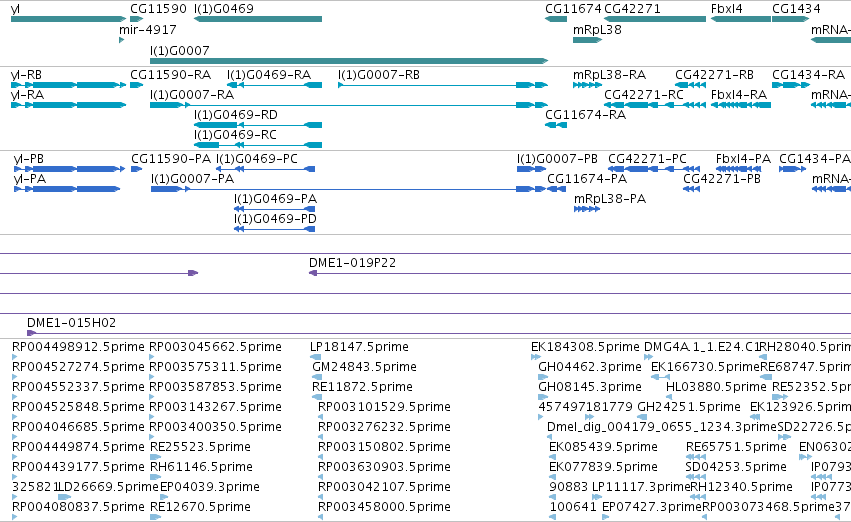
Task: Click the CG42271-RC transcript label
Action: (644, 95)
